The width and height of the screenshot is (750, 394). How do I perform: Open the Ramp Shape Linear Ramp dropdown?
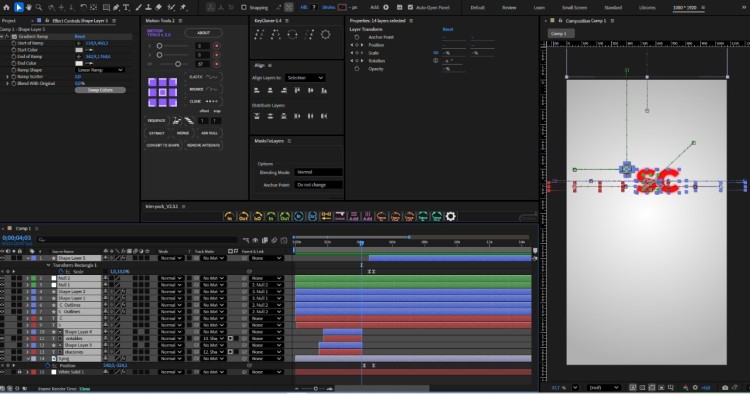click(x=100, y=70)
